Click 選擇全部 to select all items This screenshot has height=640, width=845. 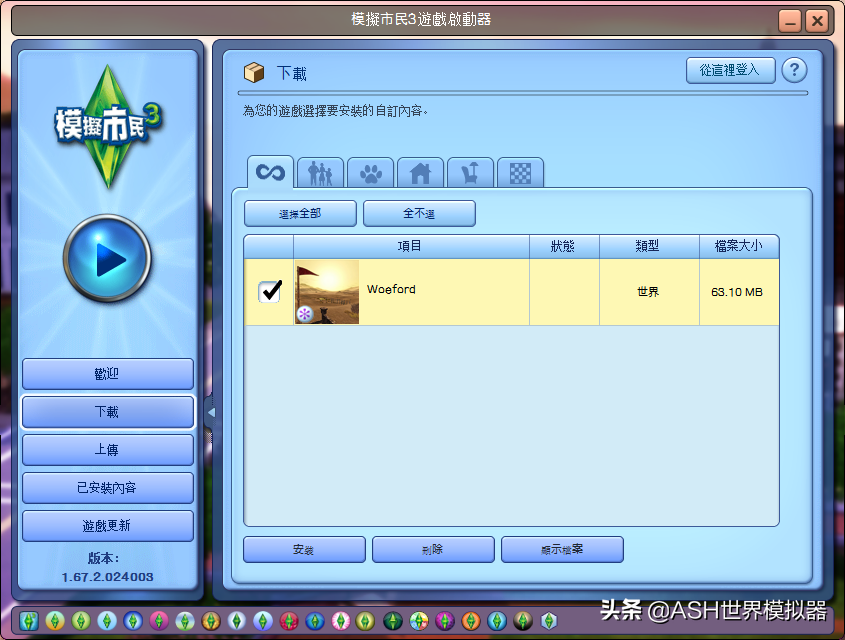pos(300,213)
